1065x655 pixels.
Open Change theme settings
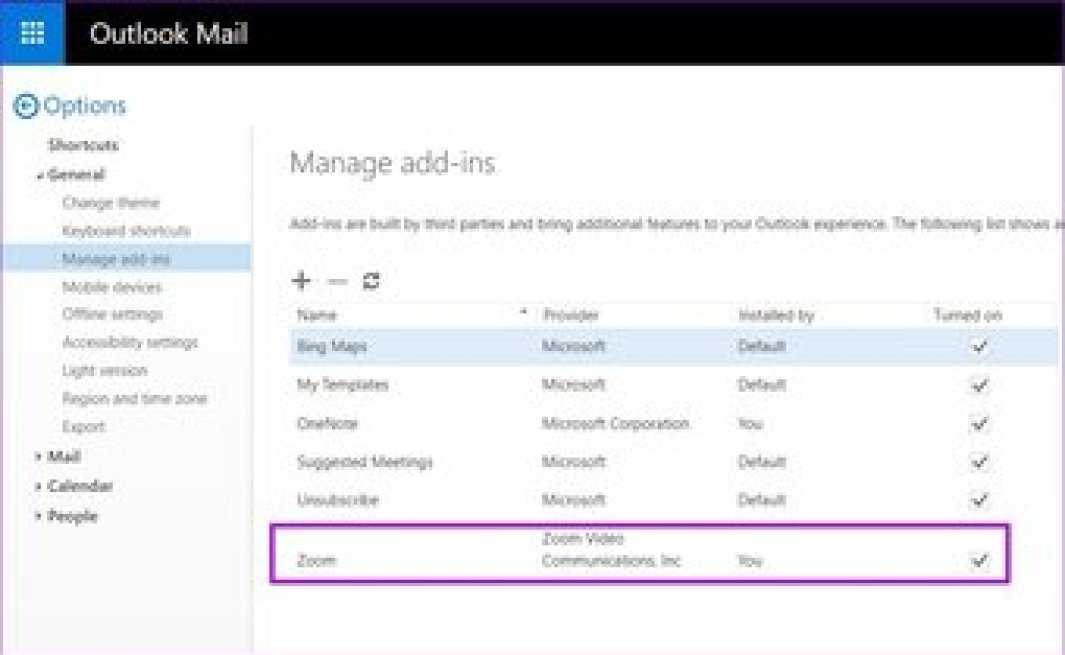click(x=110, y=203)
